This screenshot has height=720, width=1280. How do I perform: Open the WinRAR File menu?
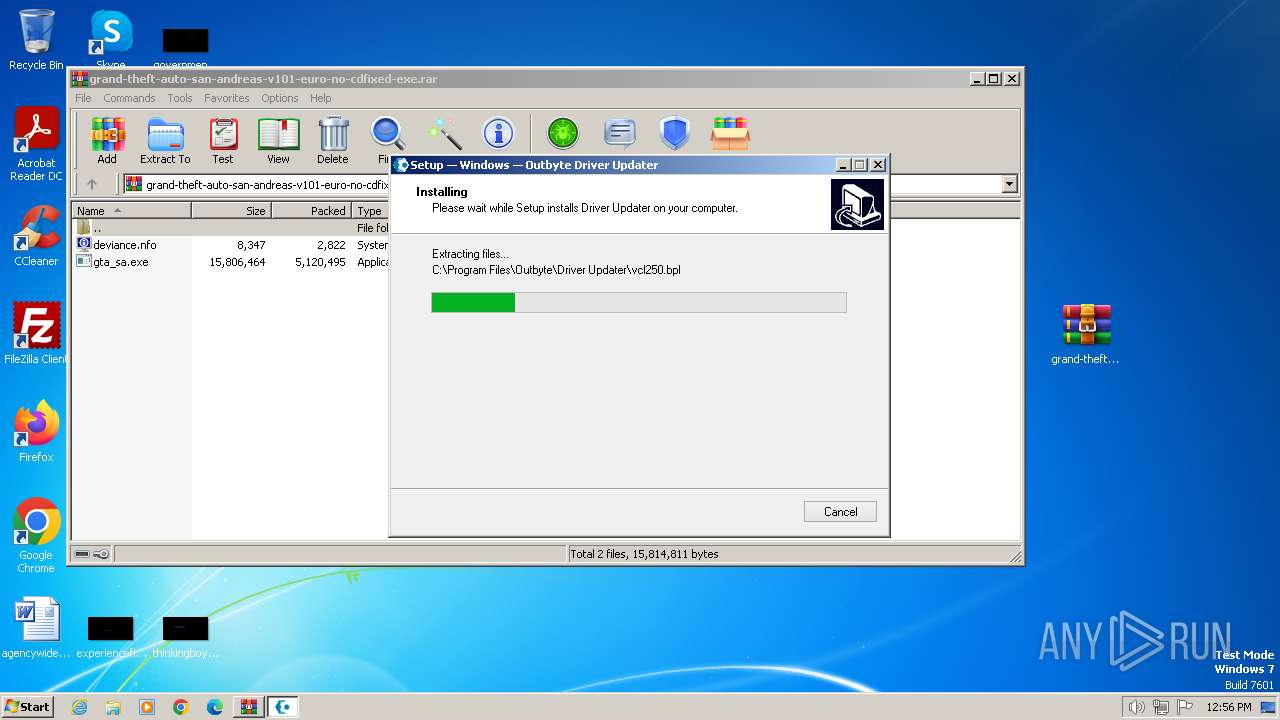[x=83, y=98]
